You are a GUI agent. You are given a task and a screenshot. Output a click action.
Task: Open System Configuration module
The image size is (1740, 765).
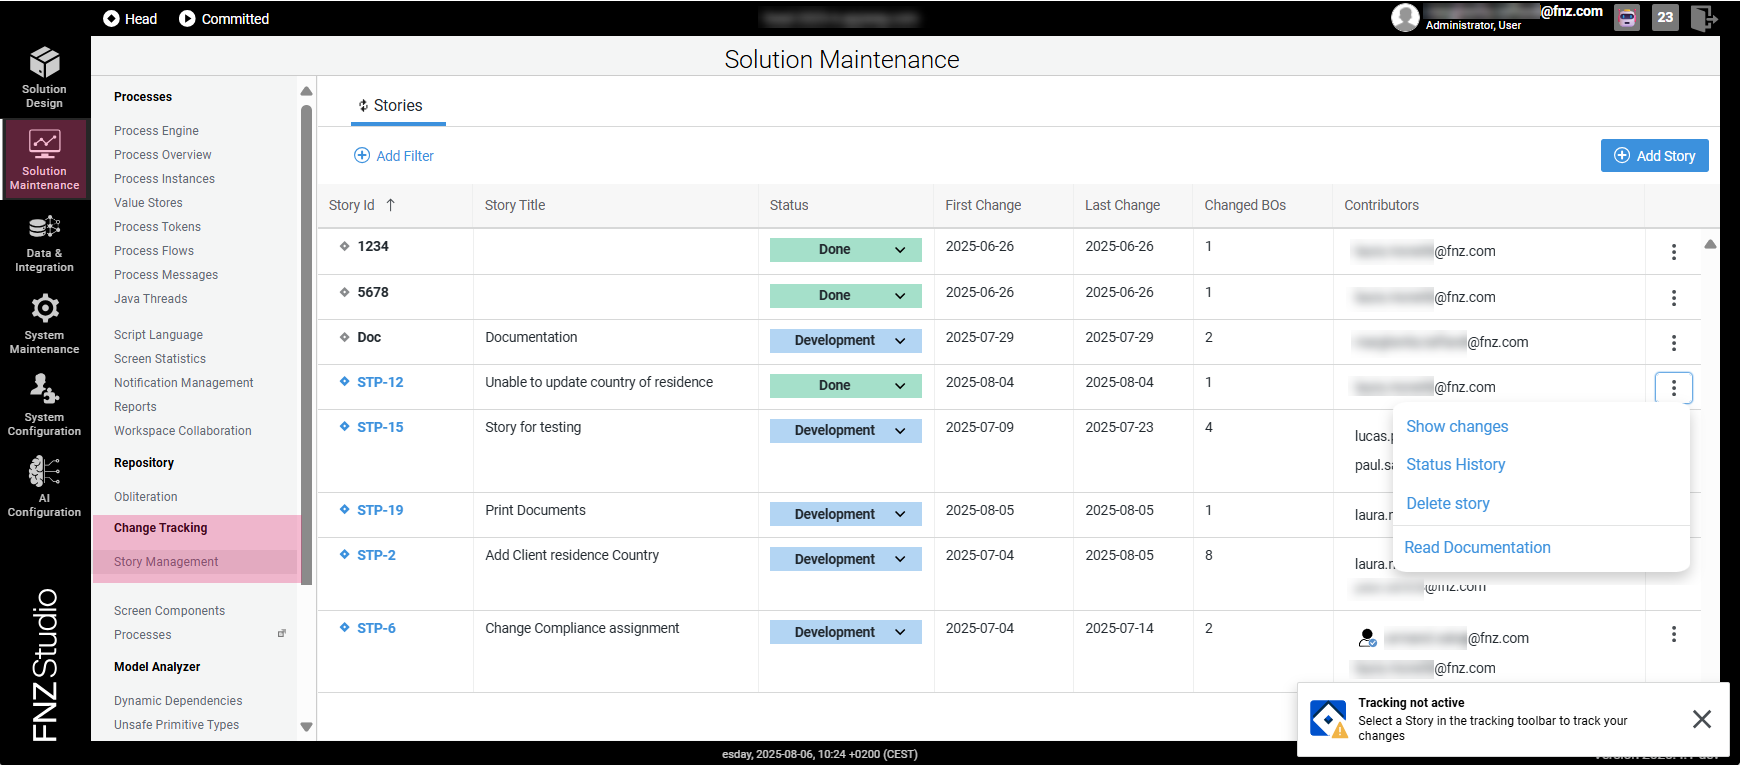coord(44,405)
